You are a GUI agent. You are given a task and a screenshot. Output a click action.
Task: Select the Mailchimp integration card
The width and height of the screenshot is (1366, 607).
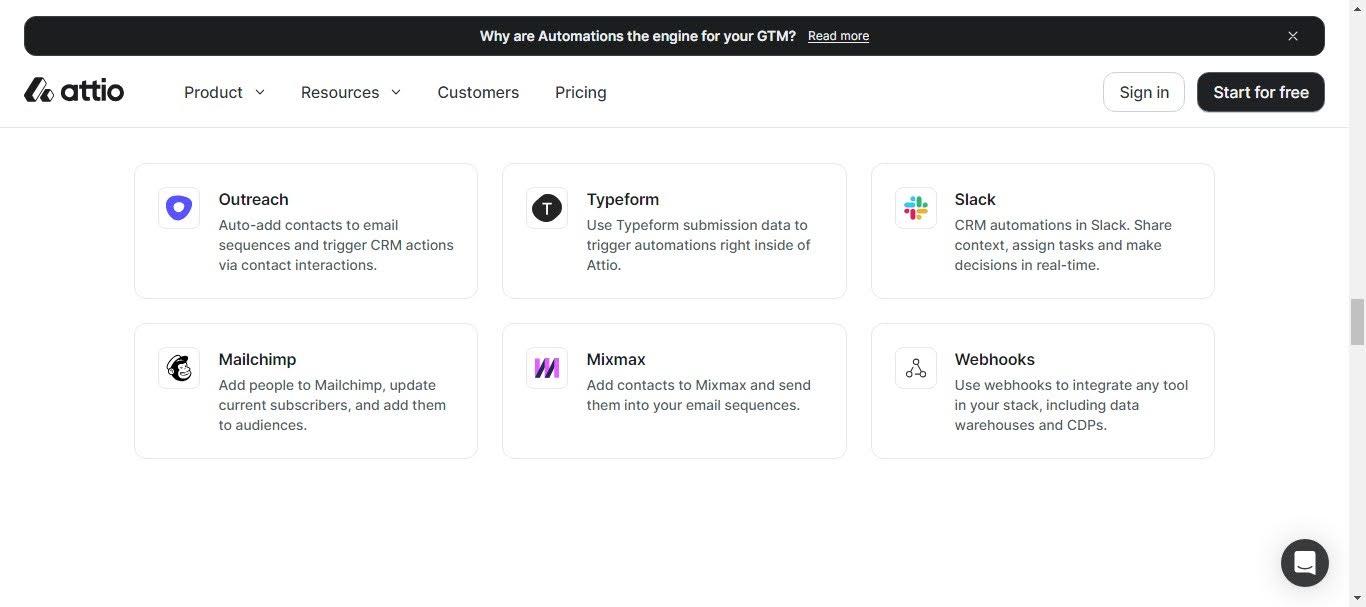305,390
